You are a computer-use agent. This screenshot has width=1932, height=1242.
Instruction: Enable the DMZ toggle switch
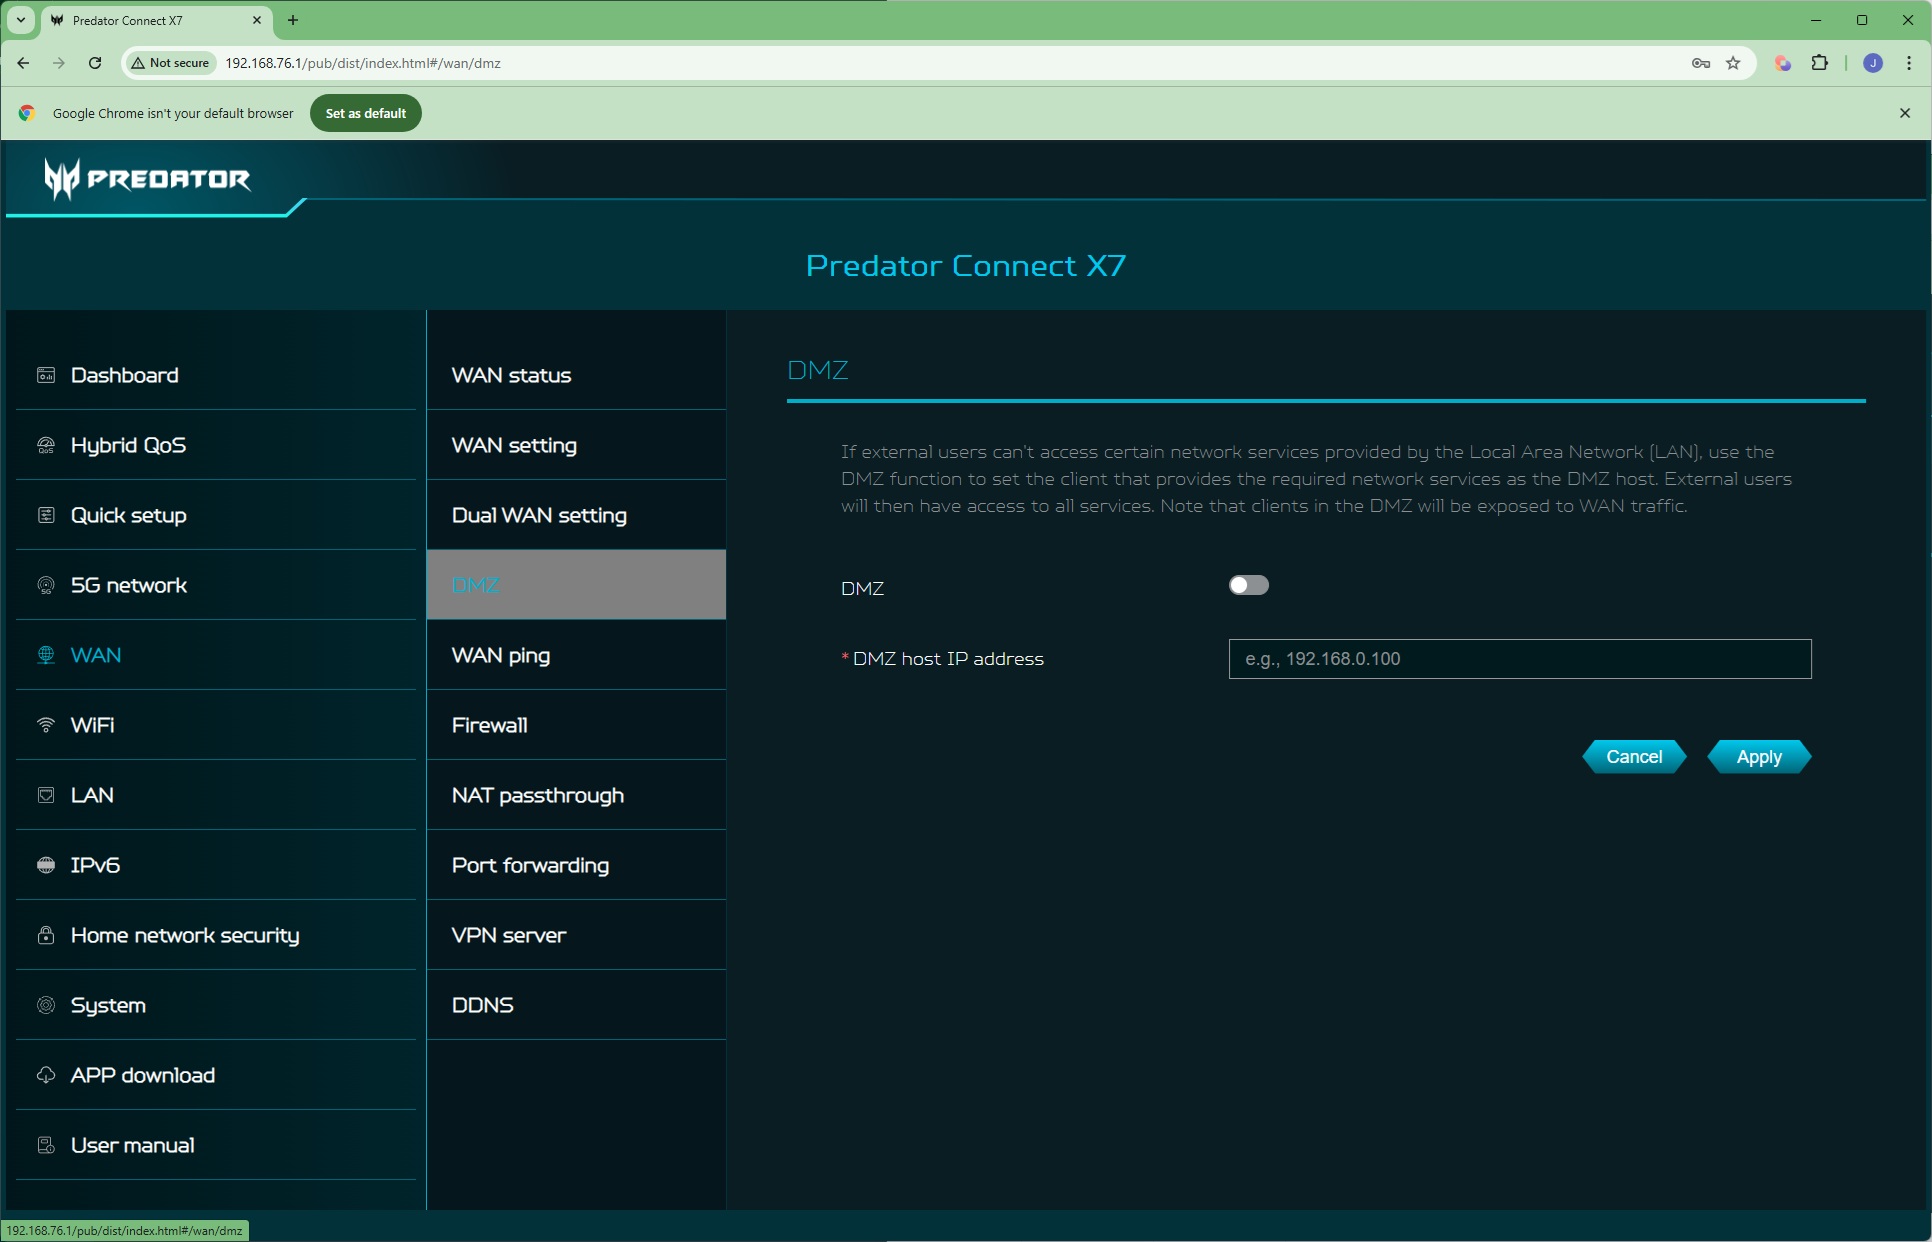pyautogui.click(x=1248, y=585)
